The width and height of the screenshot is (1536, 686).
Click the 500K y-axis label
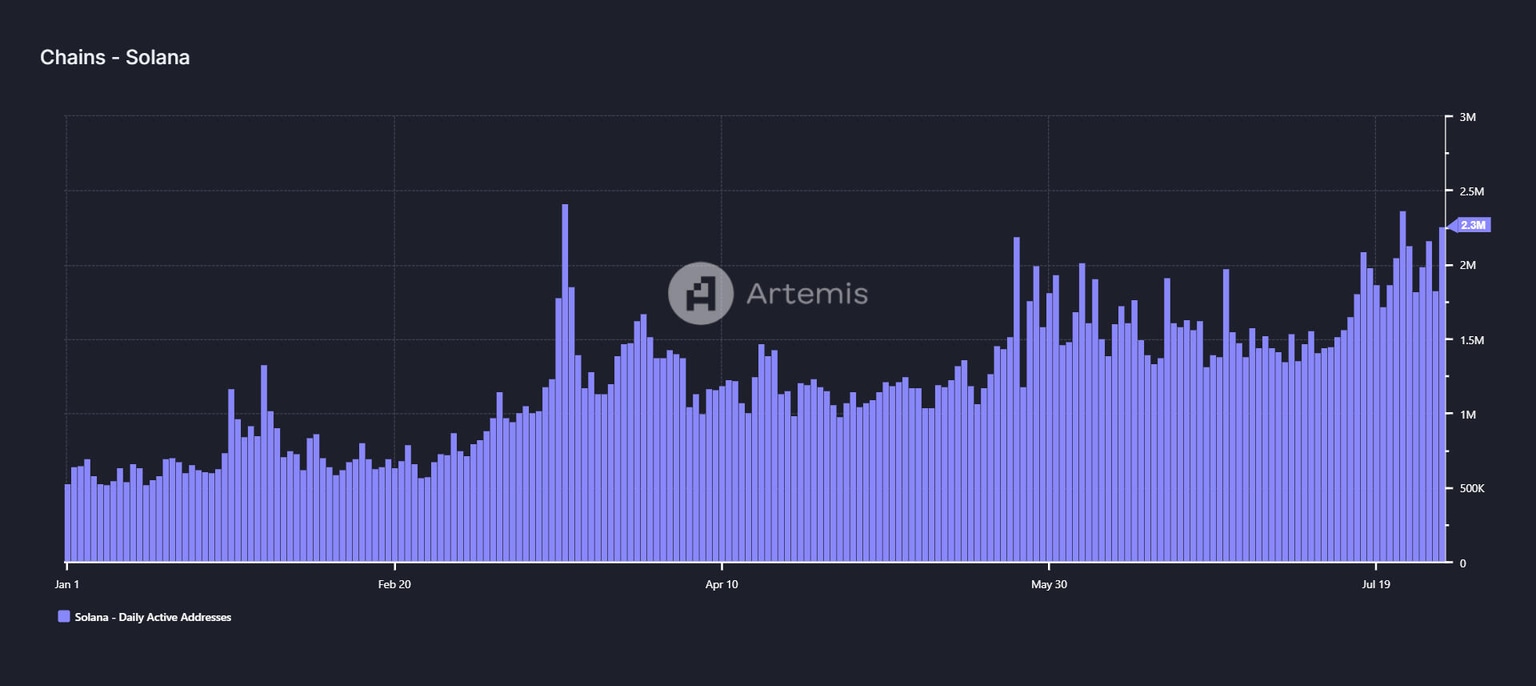pyautogui.click(x=1472, y=488)
